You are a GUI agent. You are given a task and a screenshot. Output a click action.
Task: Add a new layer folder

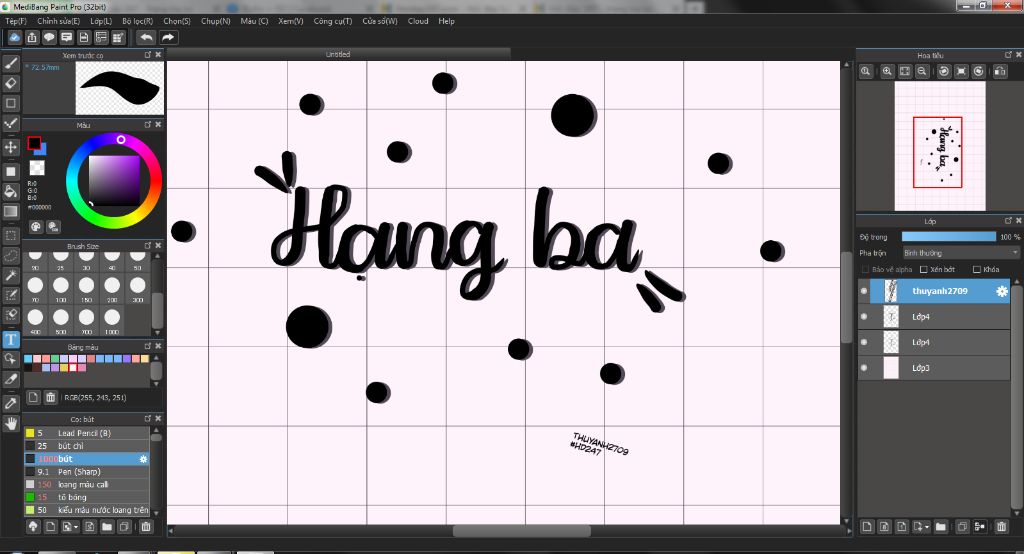pyautogui.click(x=940, y=527)
